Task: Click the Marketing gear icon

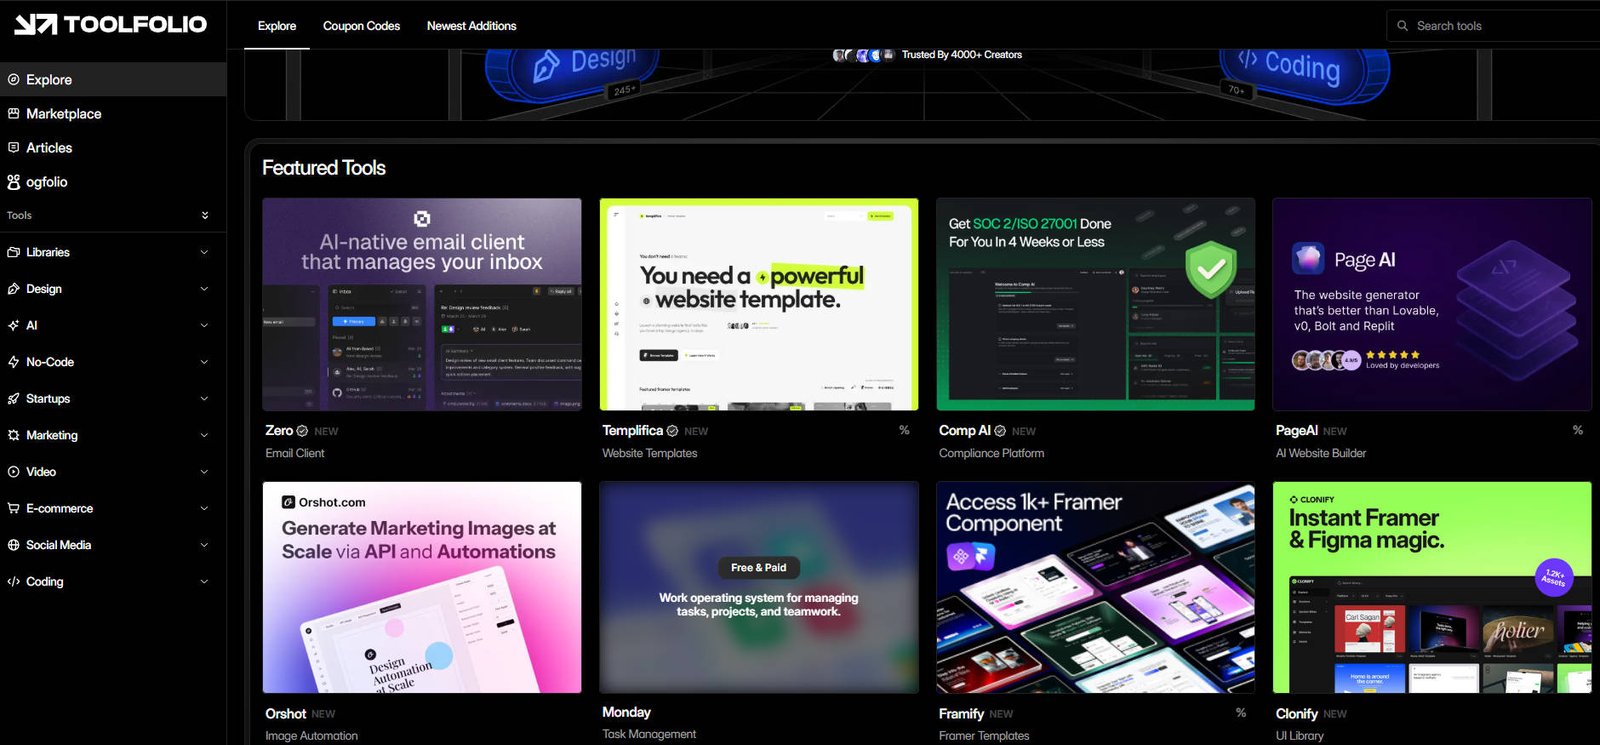Action: pyautogui.click(x=13, y=435)
